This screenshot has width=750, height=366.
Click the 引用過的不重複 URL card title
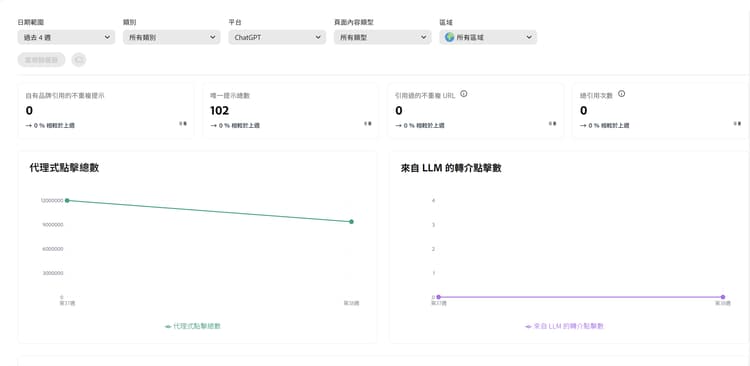(x=425, y=96)
